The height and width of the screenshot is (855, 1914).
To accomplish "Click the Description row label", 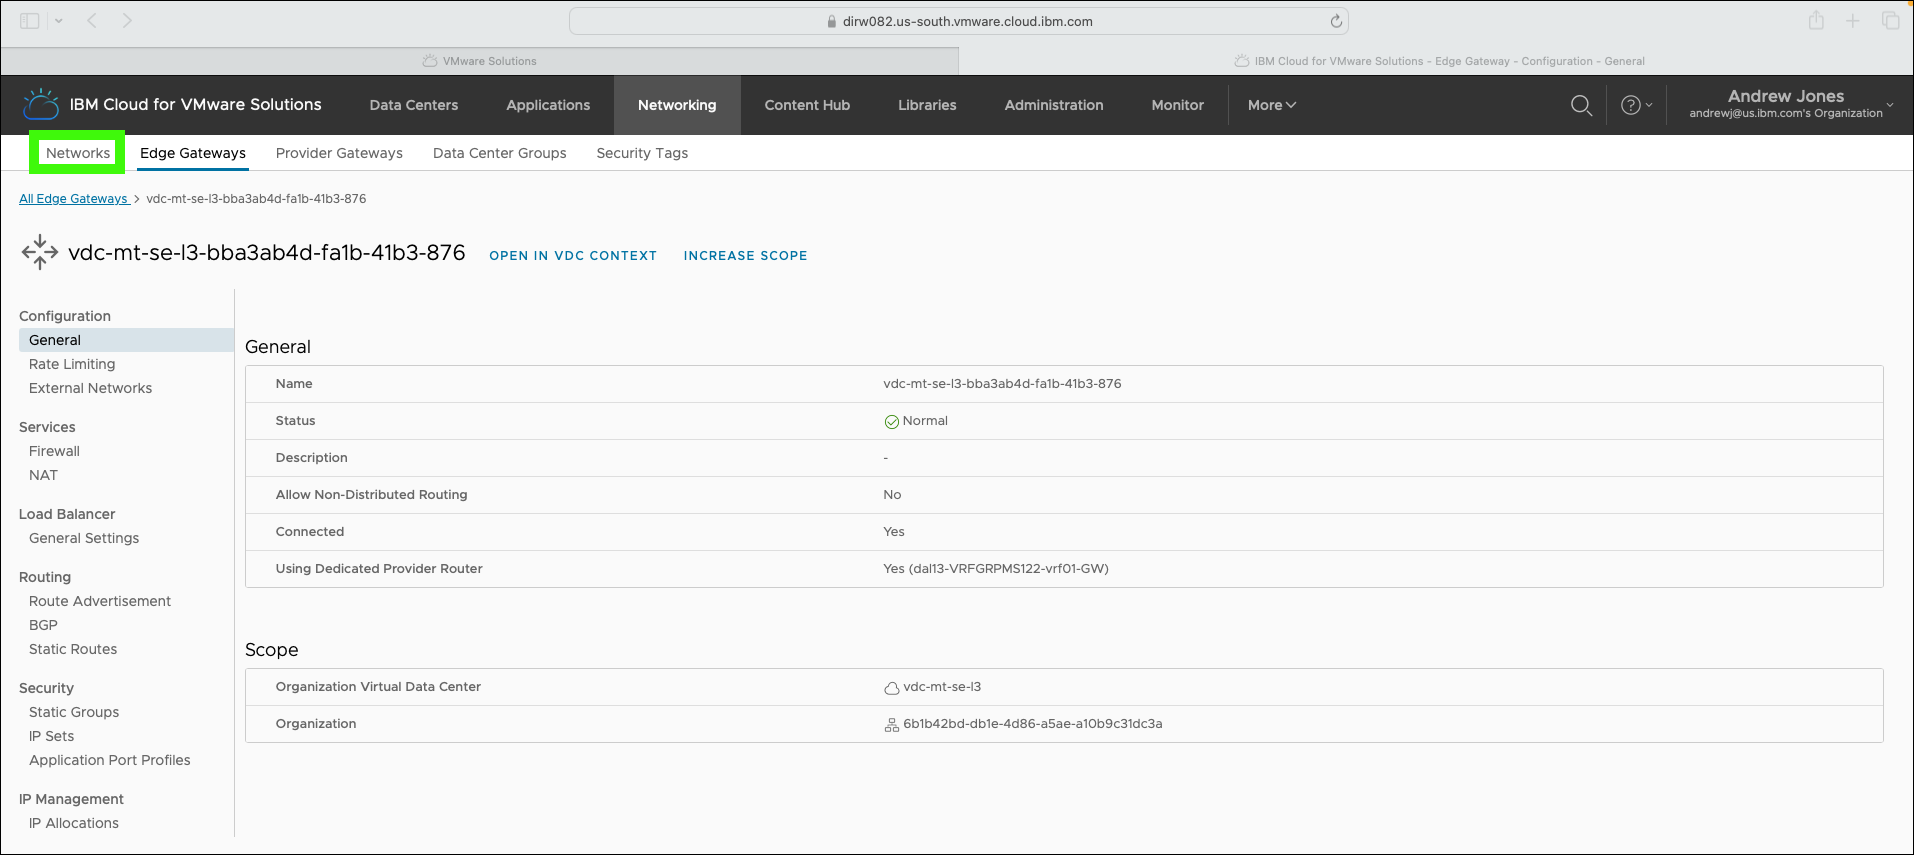I will (311, 458).
